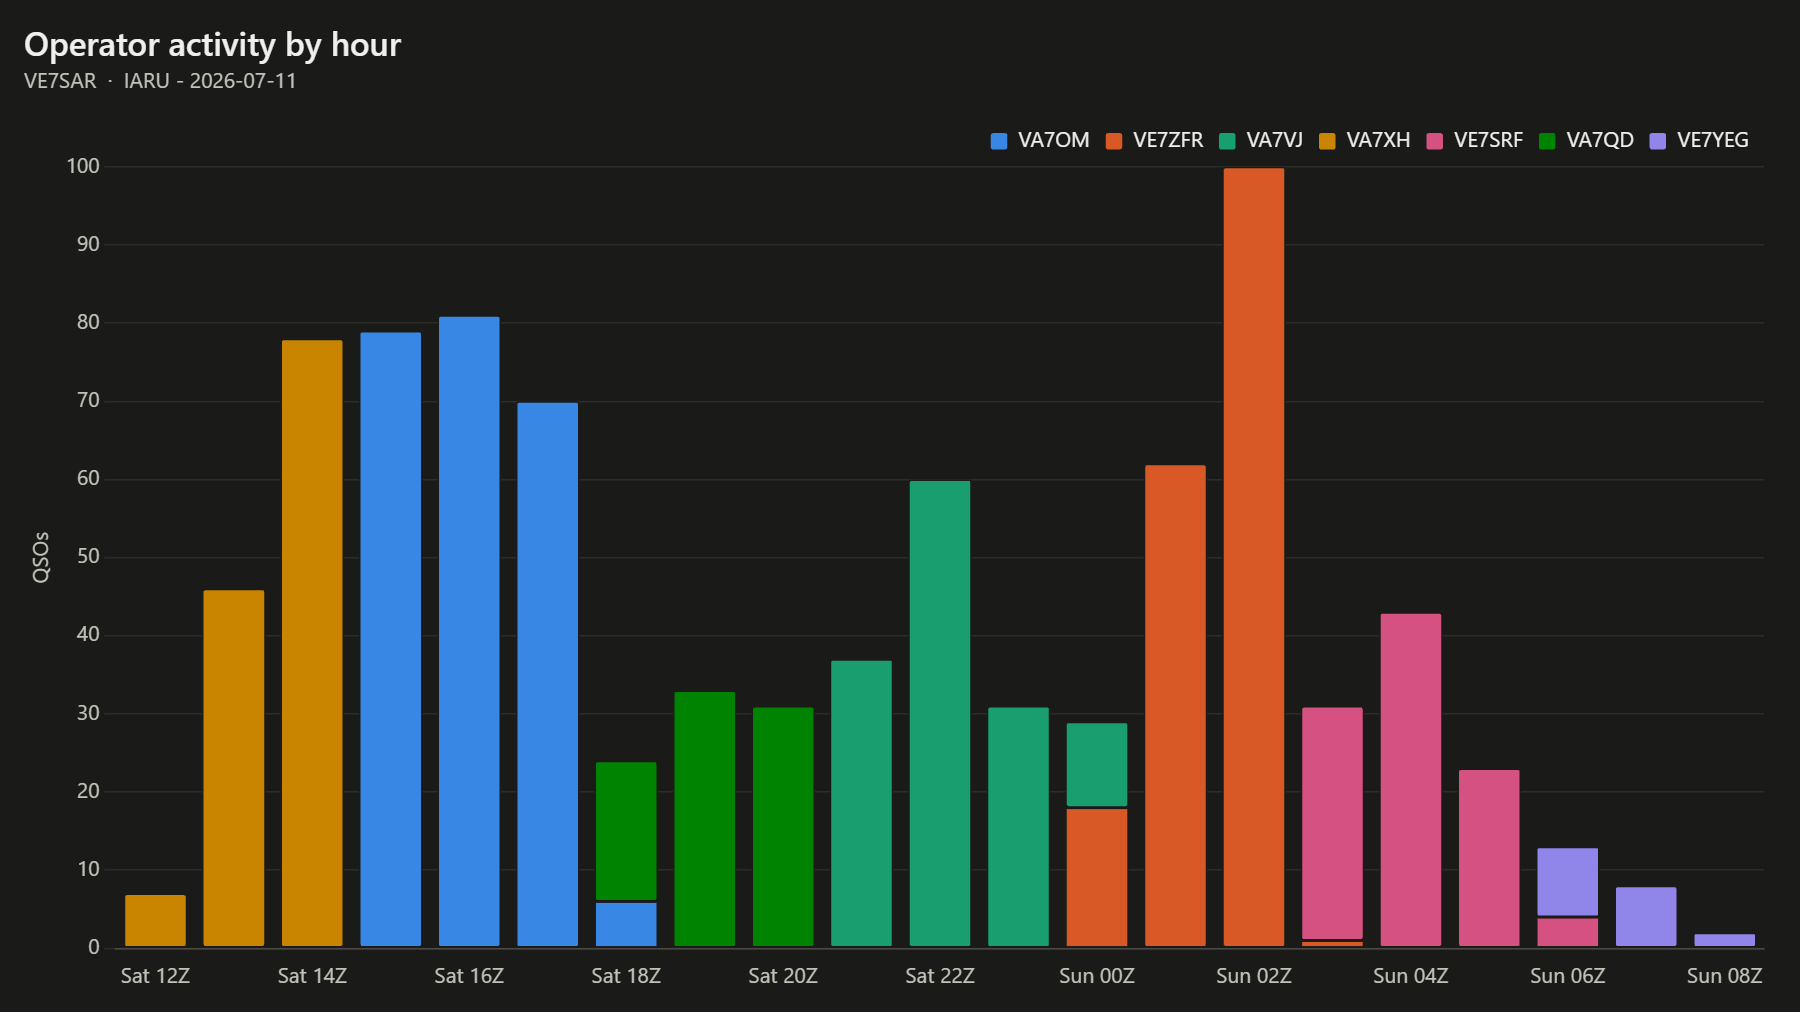Image resolution: width=1800 pixels, height=1012 pixels.
Task: Toggle VA7OM series via its blue legend swatch
Action: point(999,141)
